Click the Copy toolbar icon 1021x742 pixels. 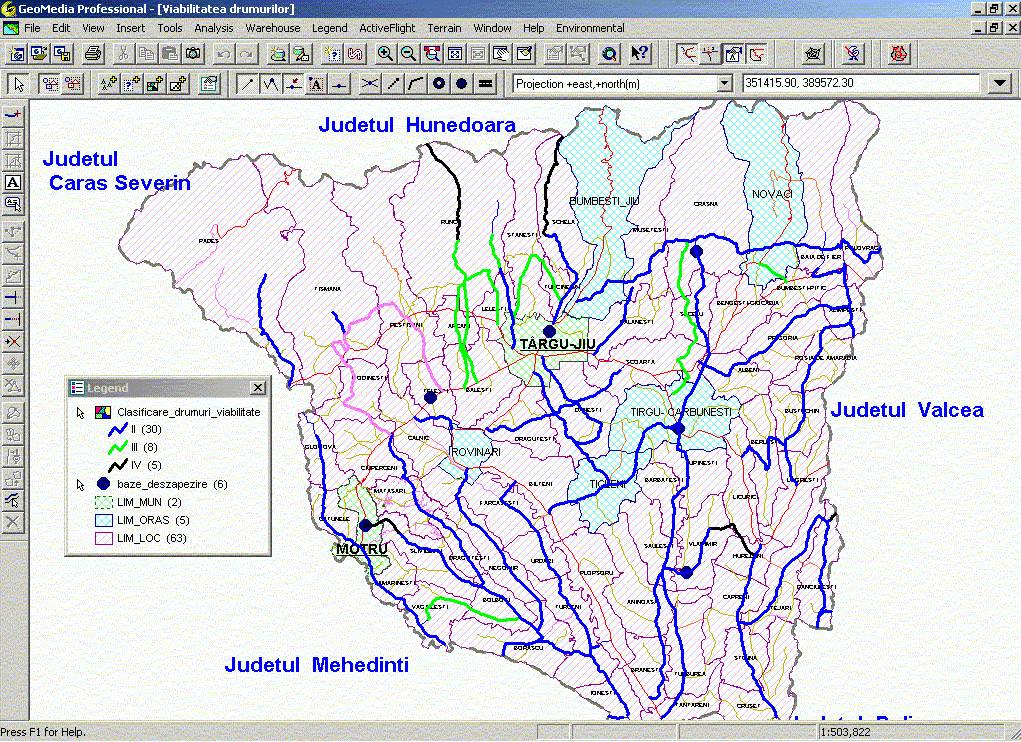(x=147, y=53)
